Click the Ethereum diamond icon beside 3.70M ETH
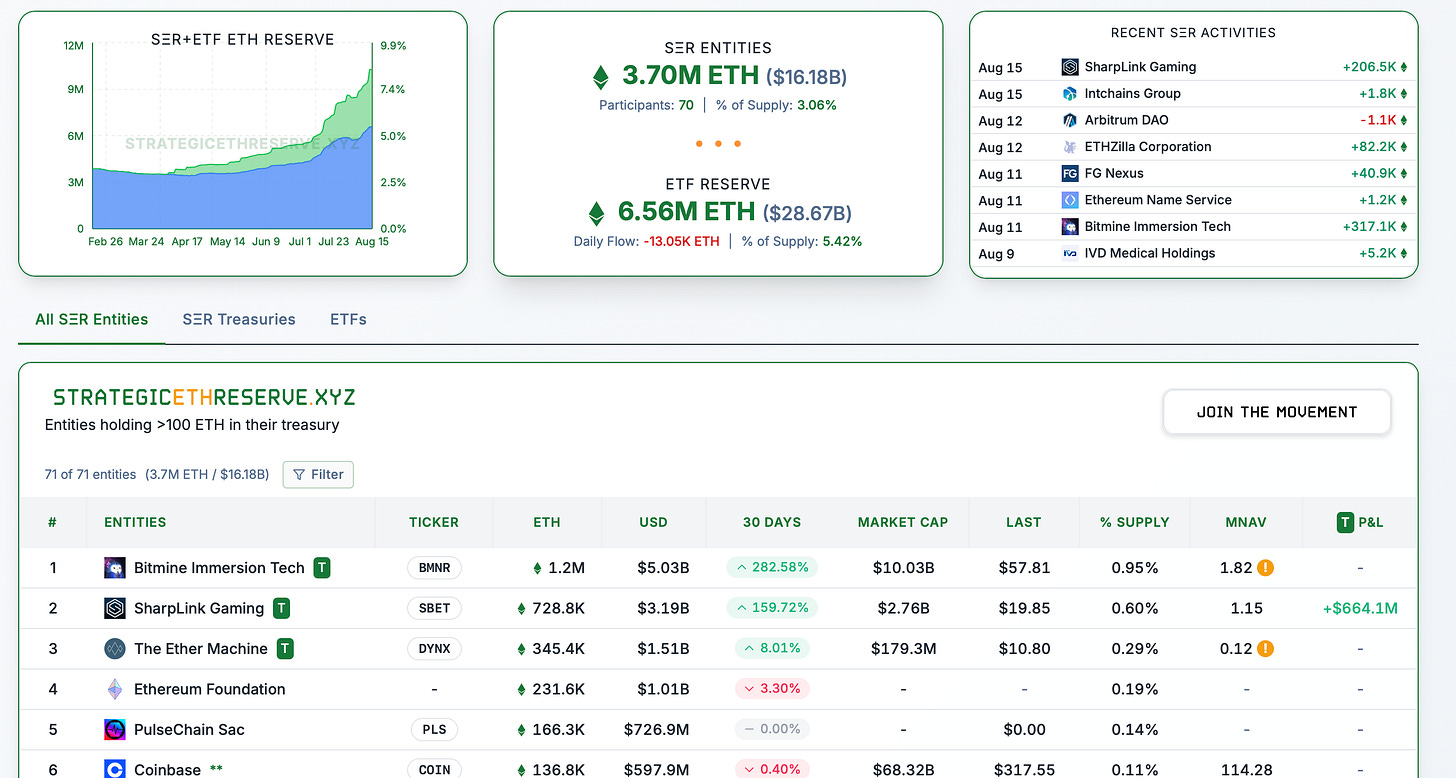Viewport: 1456px width, 778px height. (601, 77)
